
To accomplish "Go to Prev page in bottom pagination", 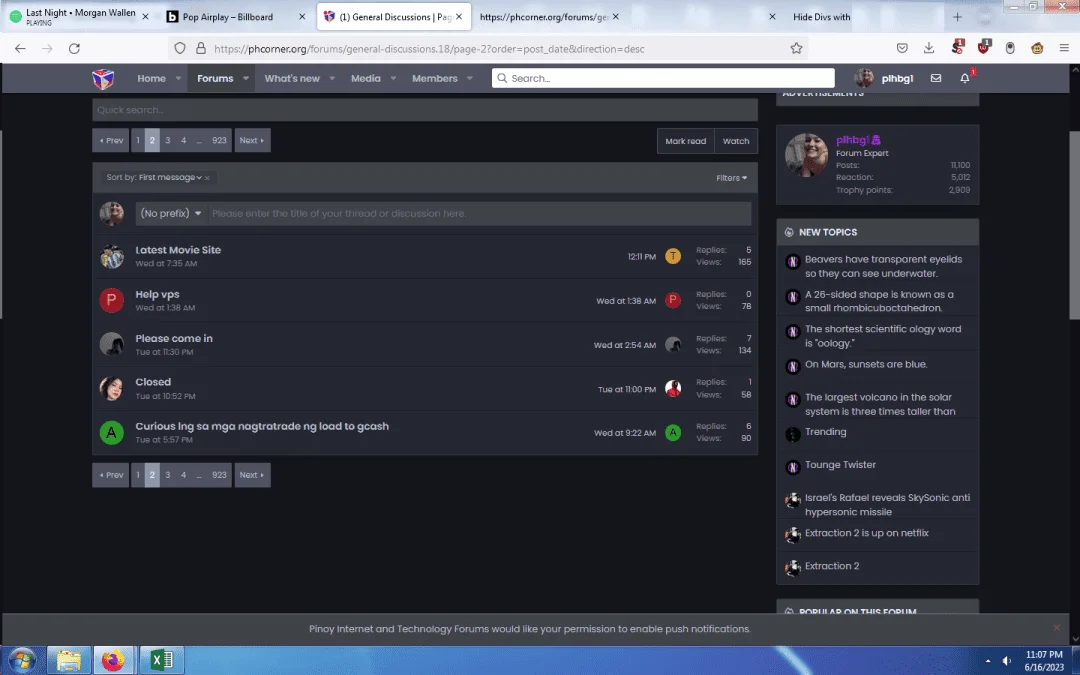I will point(111,475).
